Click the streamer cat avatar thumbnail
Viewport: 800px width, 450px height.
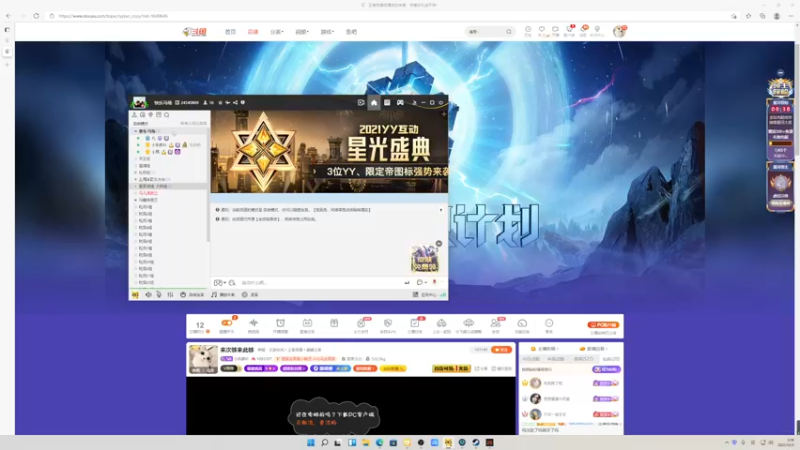tap(203, 359)
